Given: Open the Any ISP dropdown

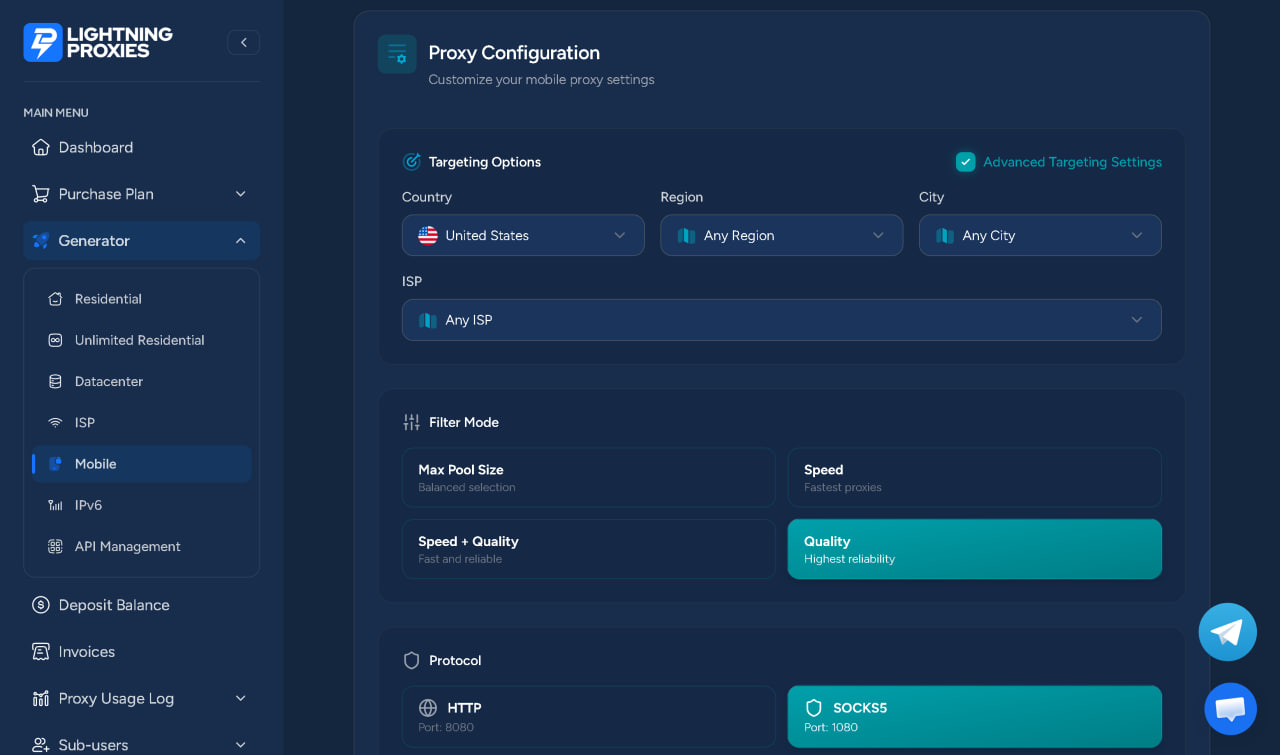Looking at the screenshot, I should point(782,320).
